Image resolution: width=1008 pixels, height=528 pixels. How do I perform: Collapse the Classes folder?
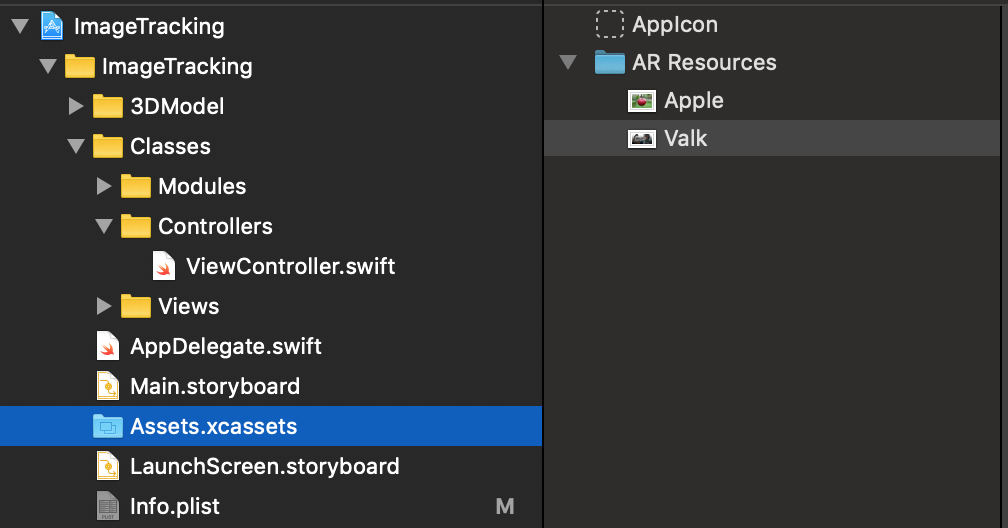(x=76, y=146)
